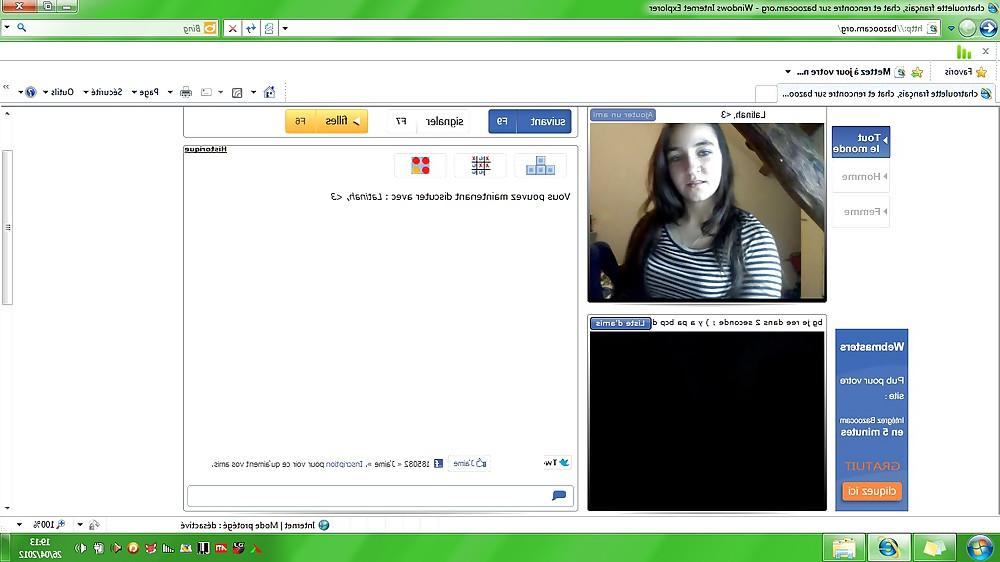The width and height of the screenshot is (1000, 562).
Task: Click the webcam video of Latinah
Action: click(707, 211)
